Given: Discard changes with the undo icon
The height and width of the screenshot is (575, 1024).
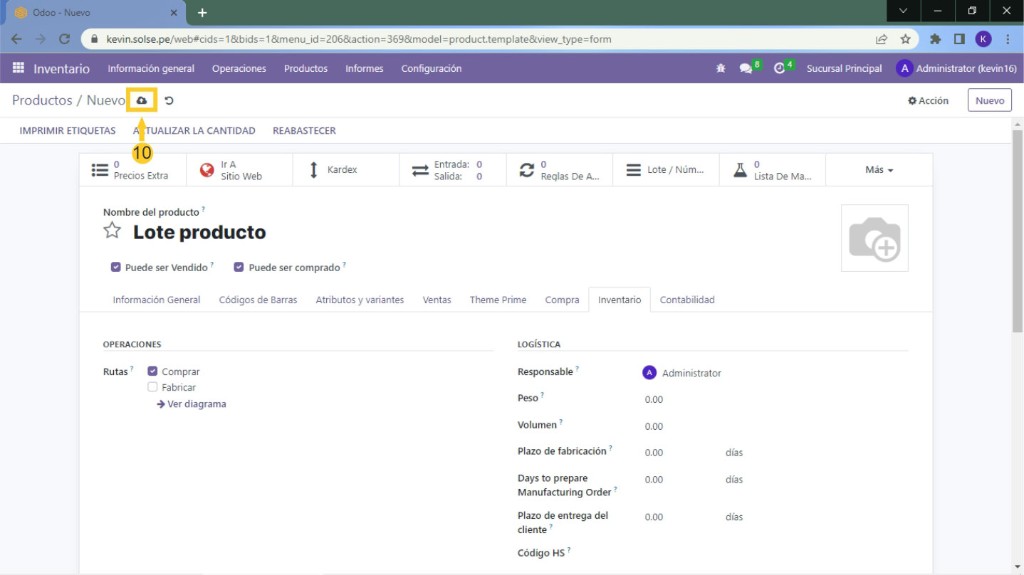Looking at the screenshot, I should [x=169, y=101].
